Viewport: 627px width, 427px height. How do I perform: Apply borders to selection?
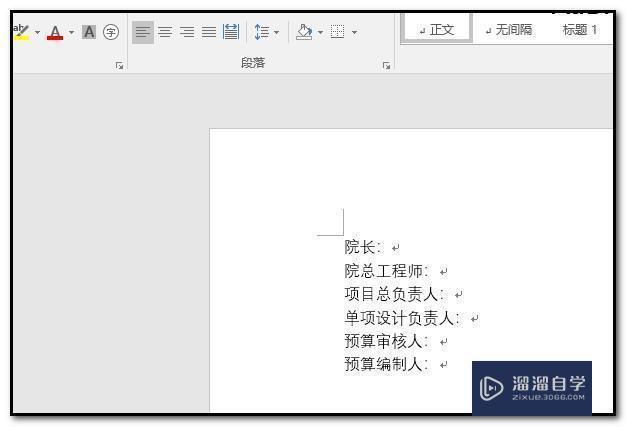coord(337,32)
